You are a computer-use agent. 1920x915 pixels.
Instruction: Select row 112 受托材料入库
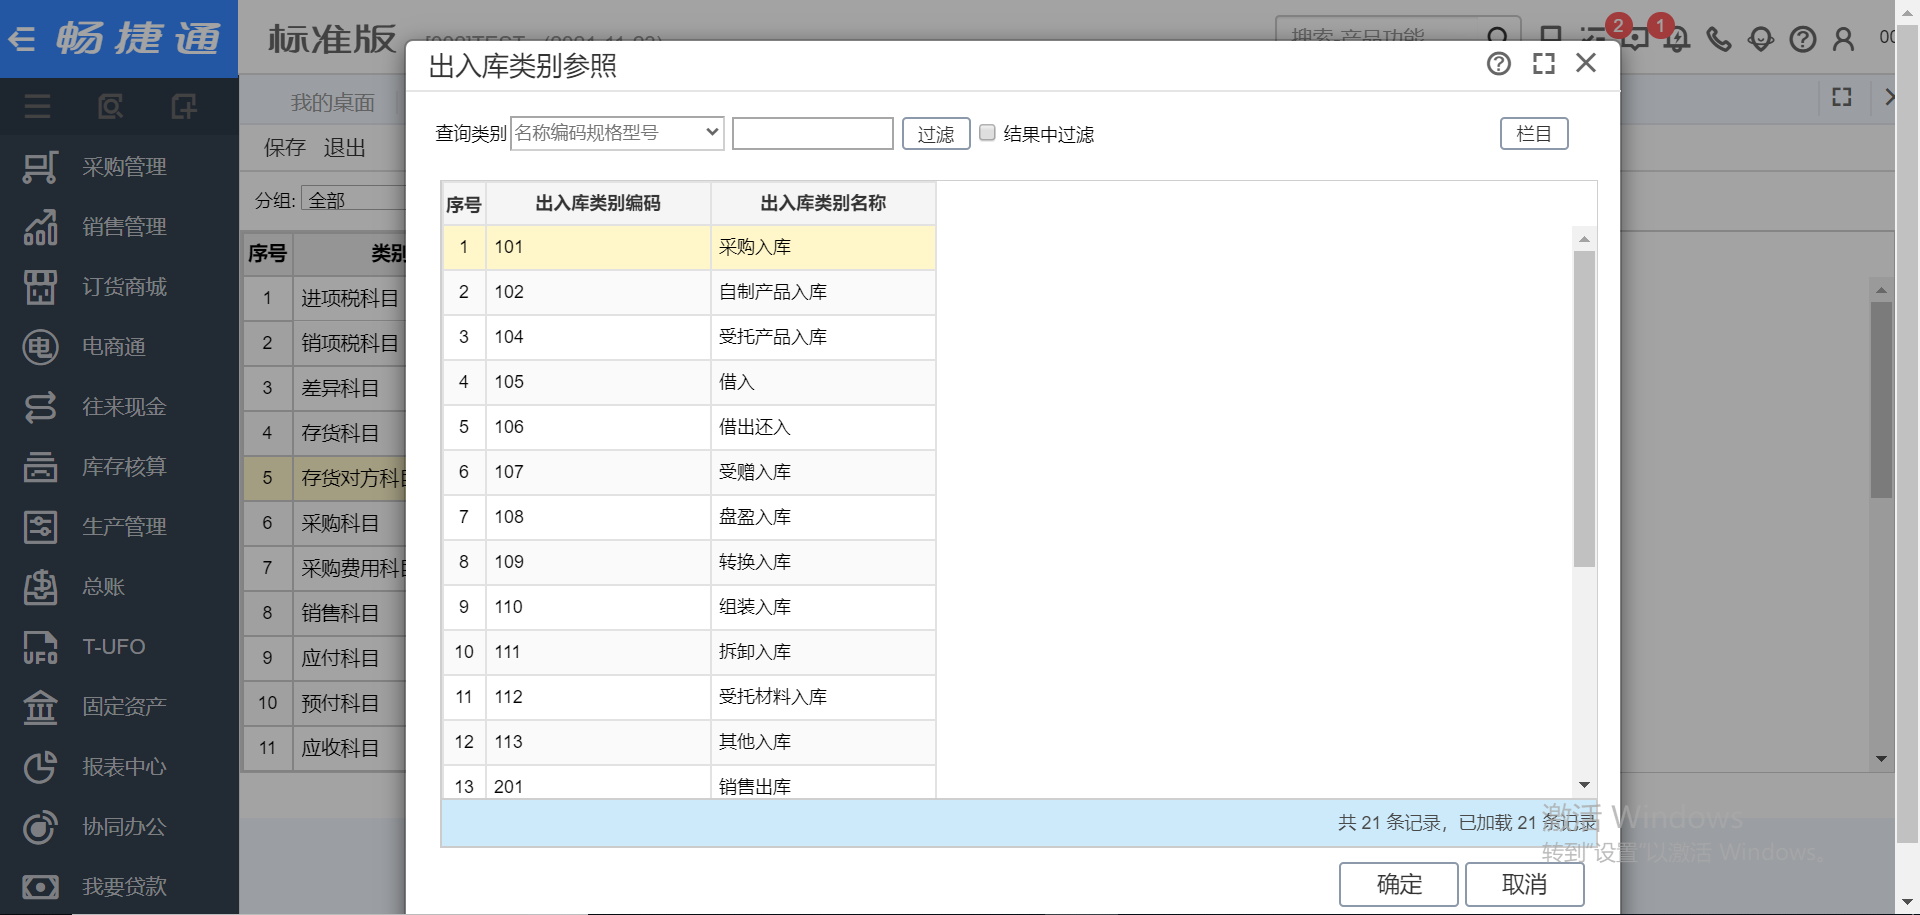click(689, 697)
